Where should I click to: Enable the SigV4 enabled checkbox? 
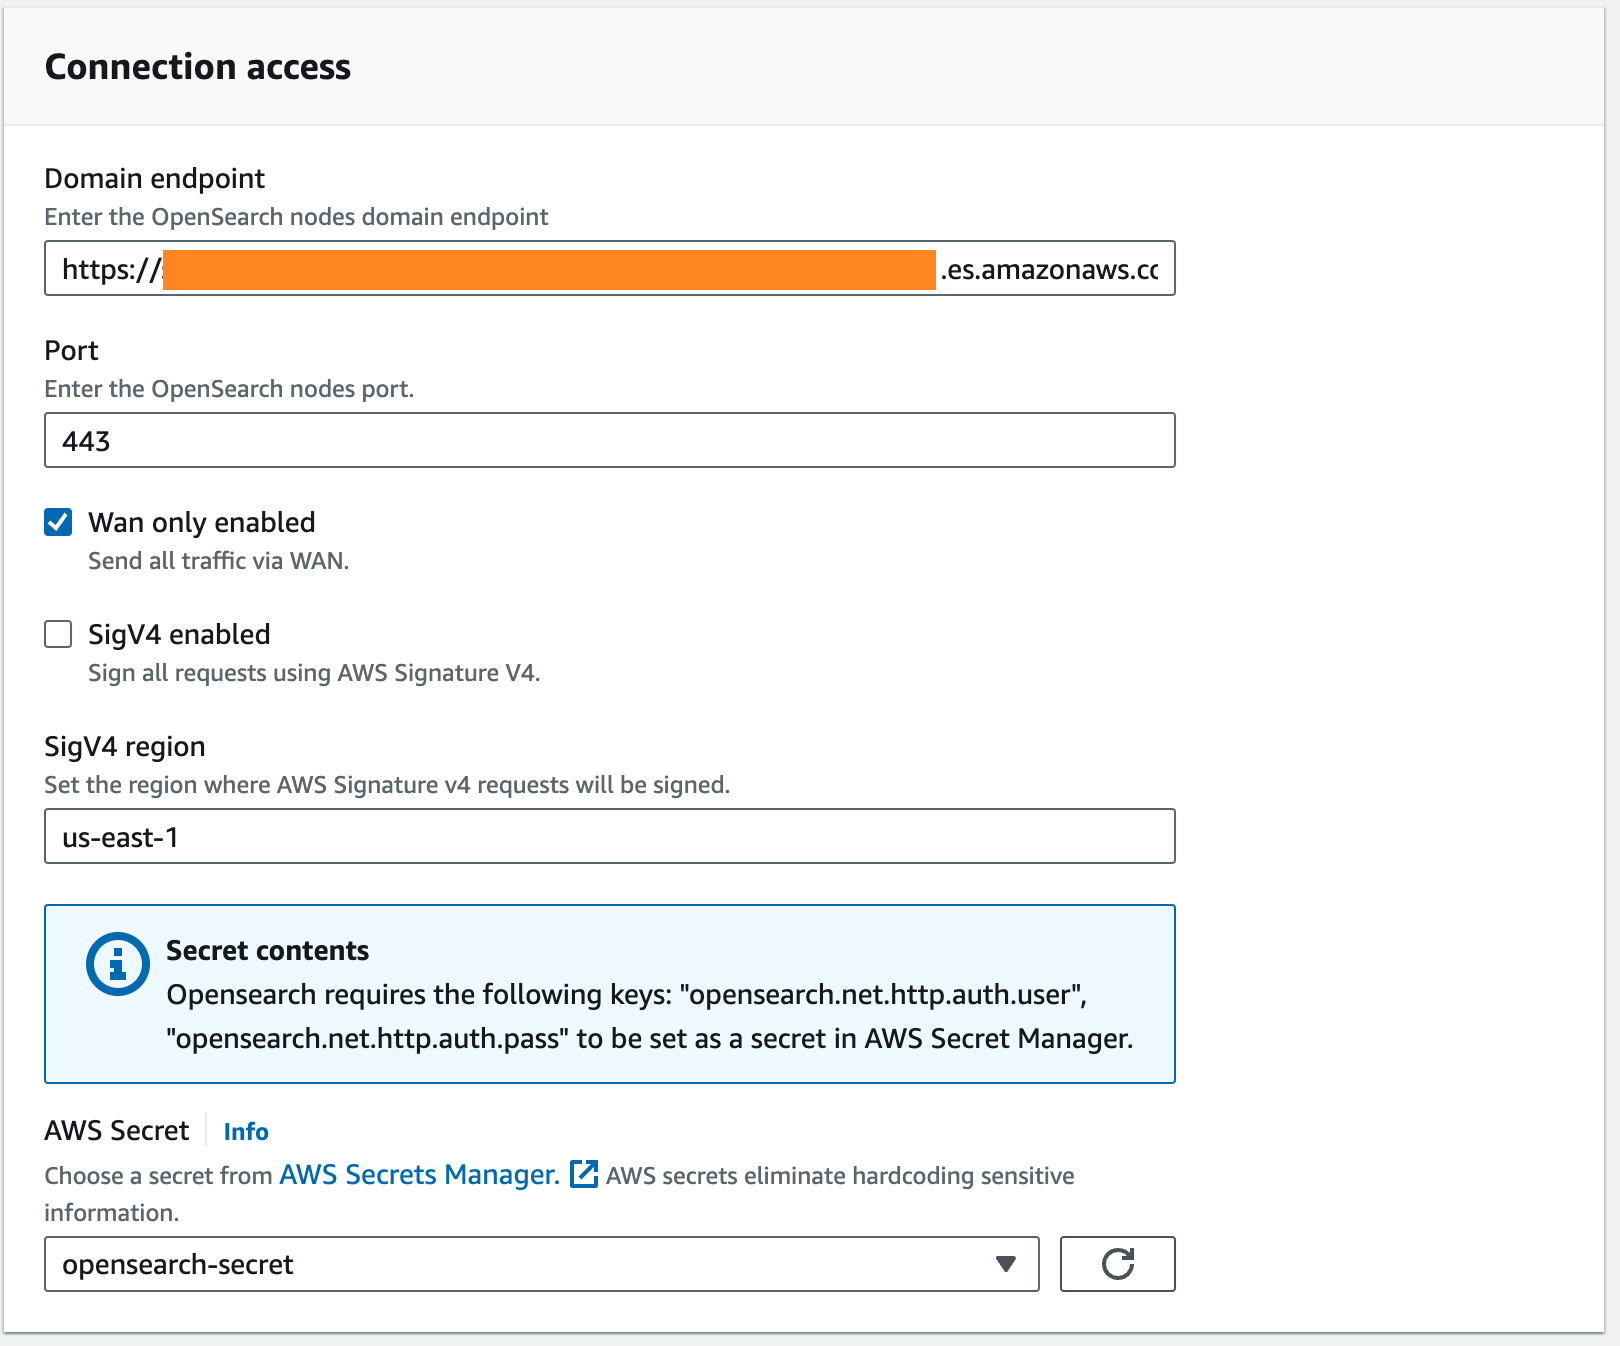pyautogui.click(x=58, y=634)
